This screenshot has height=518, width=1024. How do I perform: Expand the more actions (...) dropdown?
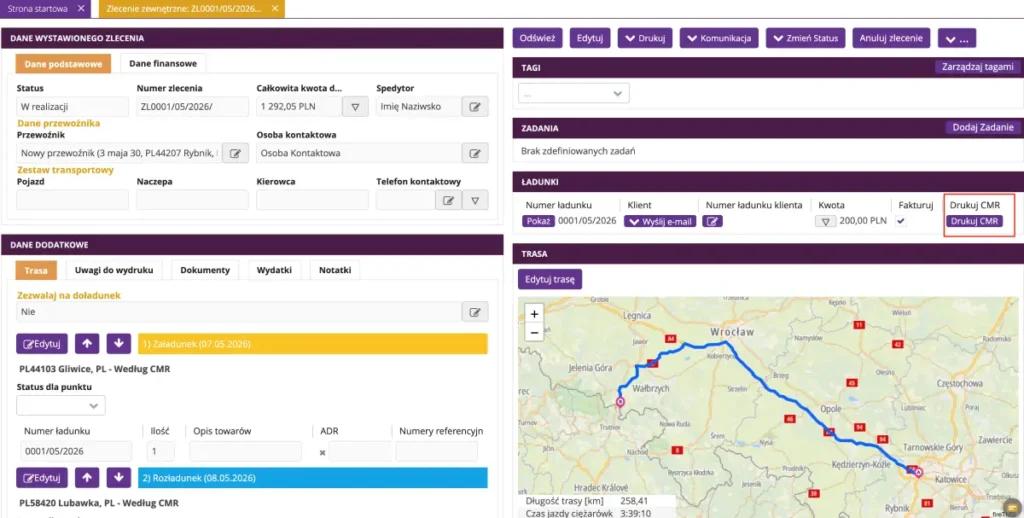pyautogui.click(x=957, y=38)
